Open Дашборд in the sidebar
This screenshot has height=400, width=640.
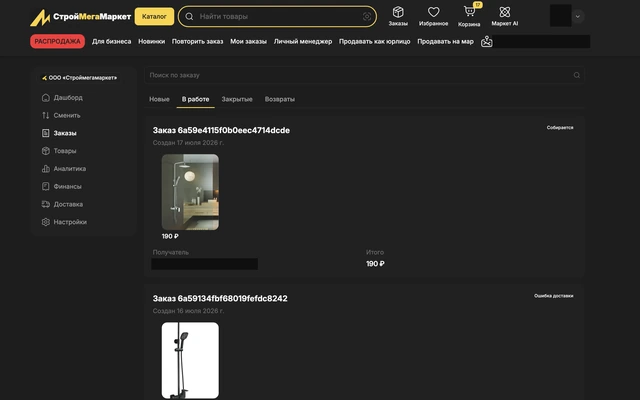point(62,98)
